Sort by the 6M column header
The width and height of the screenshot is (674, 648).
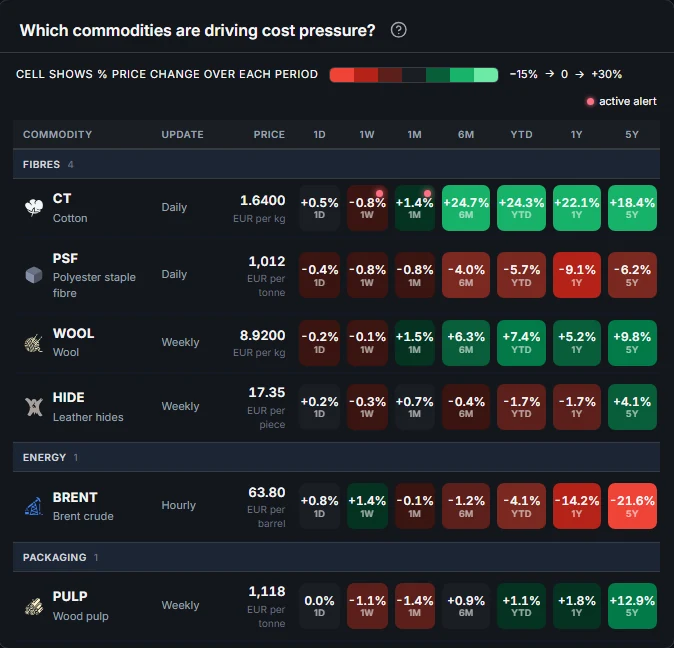coord(466,134)
